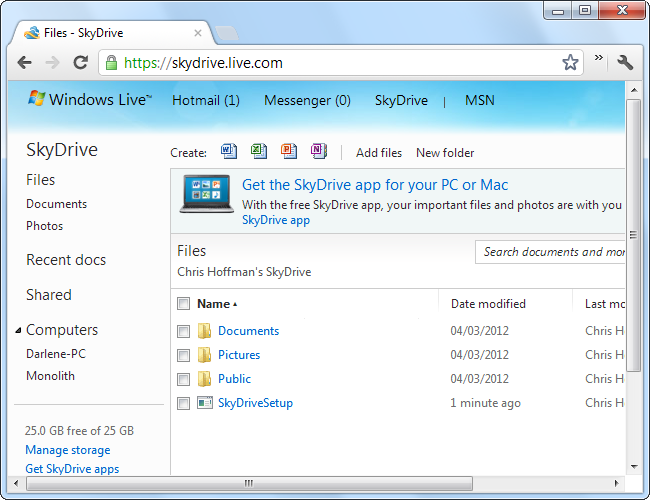Select Files in the sidebar

pos(41,180)
